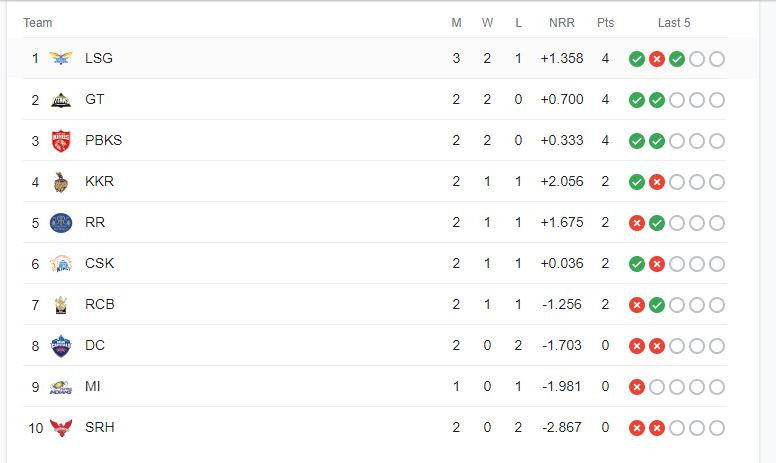
Task: Click the Pts column header
Action: pos(605,23)
